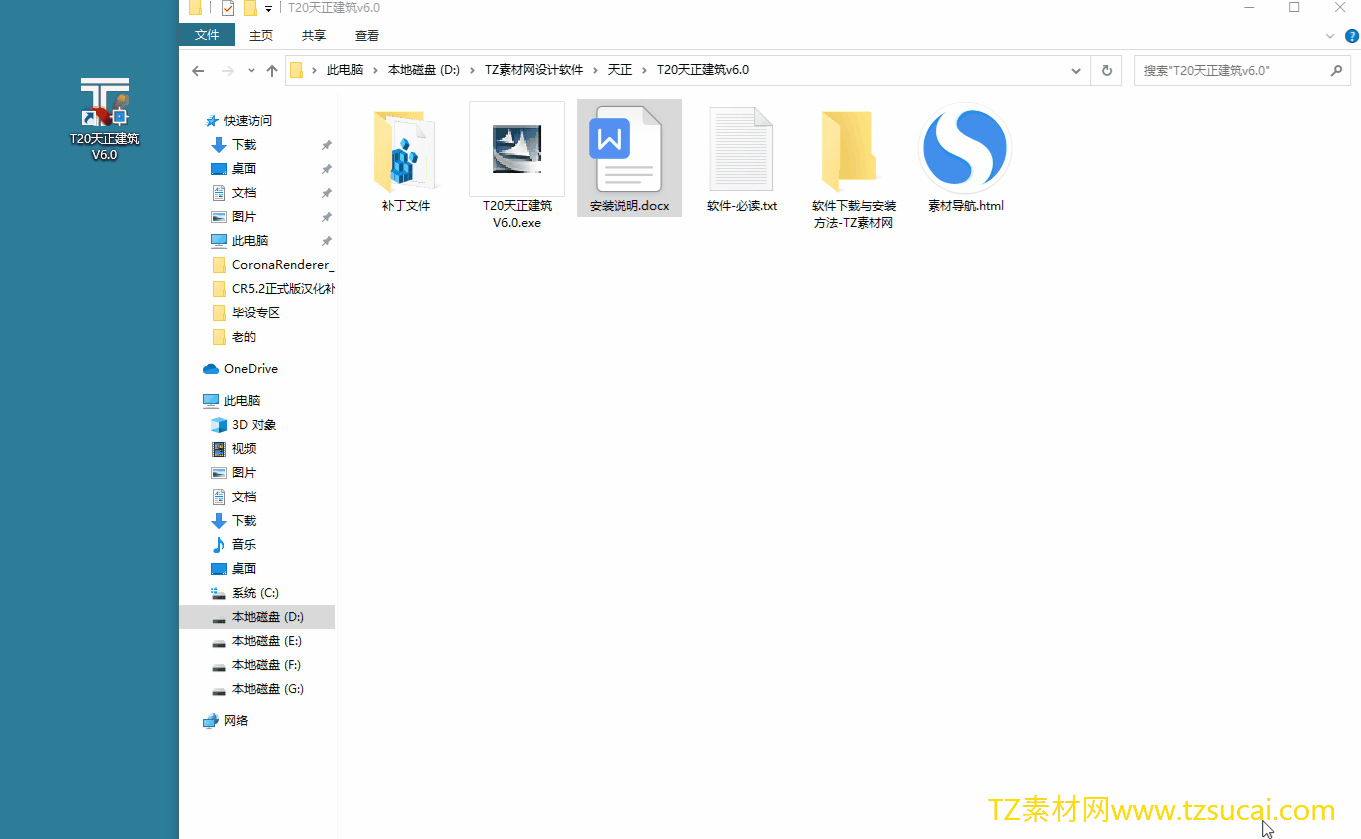The width and height of the screenshot is (1361, 839).
Task: Click the search magnifier icon
Action: click(1336, 71)
